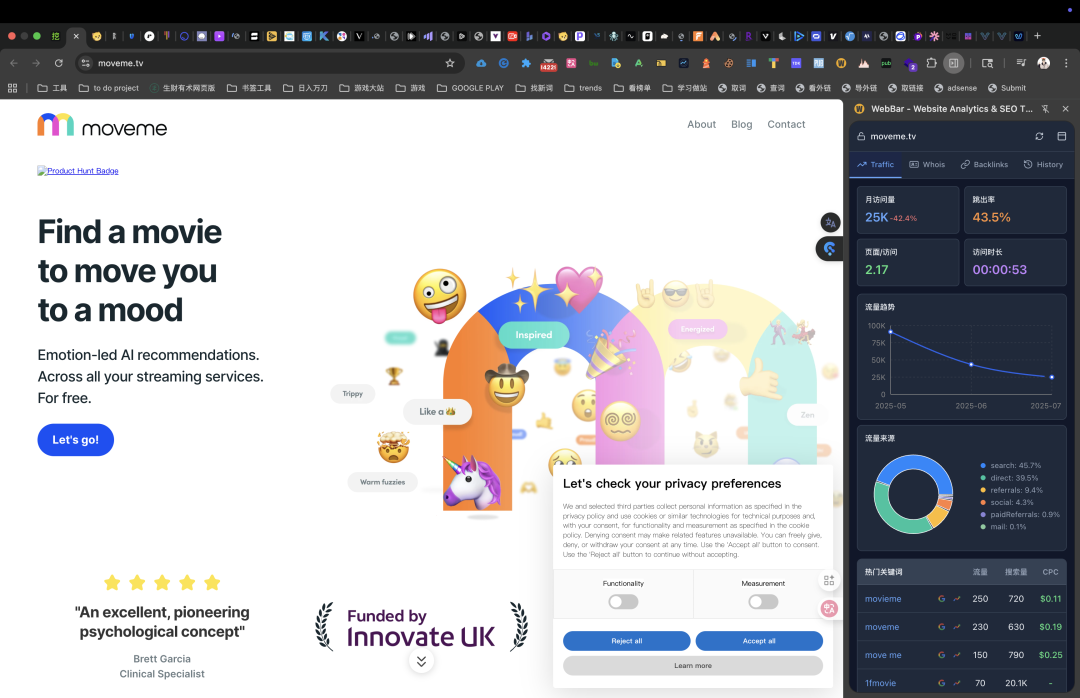Bookmark this page with the star icon
The width and height of the screenshot is (1080, 698).
tap(450, 63)
